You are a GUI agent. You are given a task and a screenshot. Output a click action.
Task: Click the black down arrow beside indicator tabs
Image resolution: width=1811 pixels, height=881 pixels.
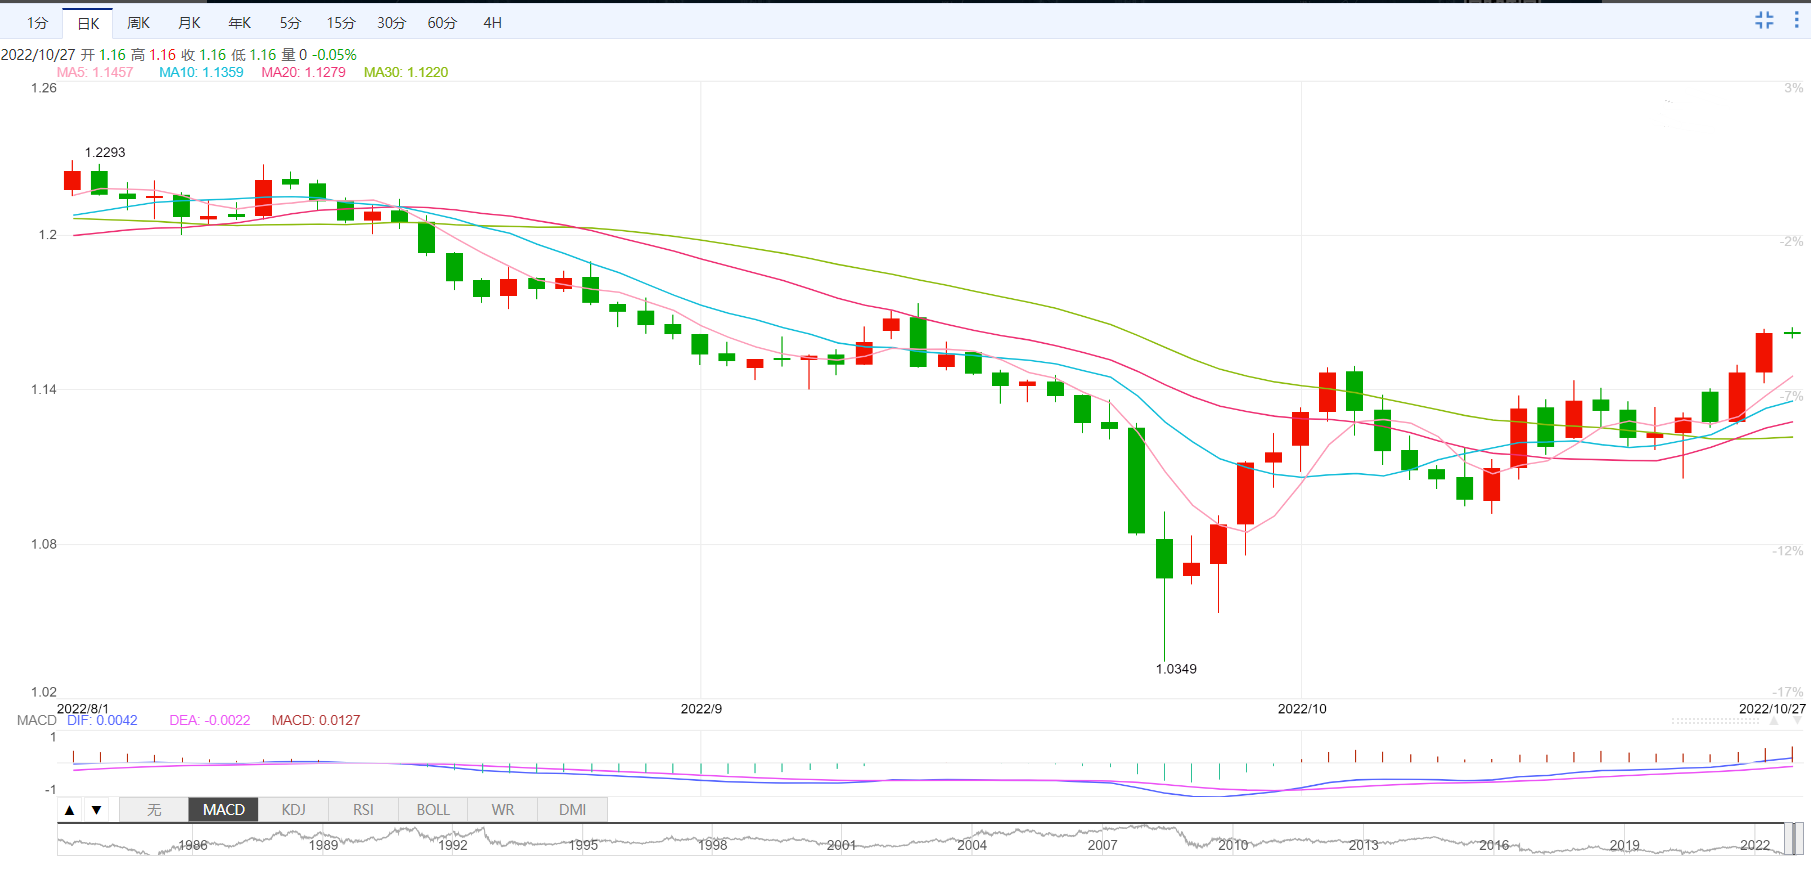[96, 810]
